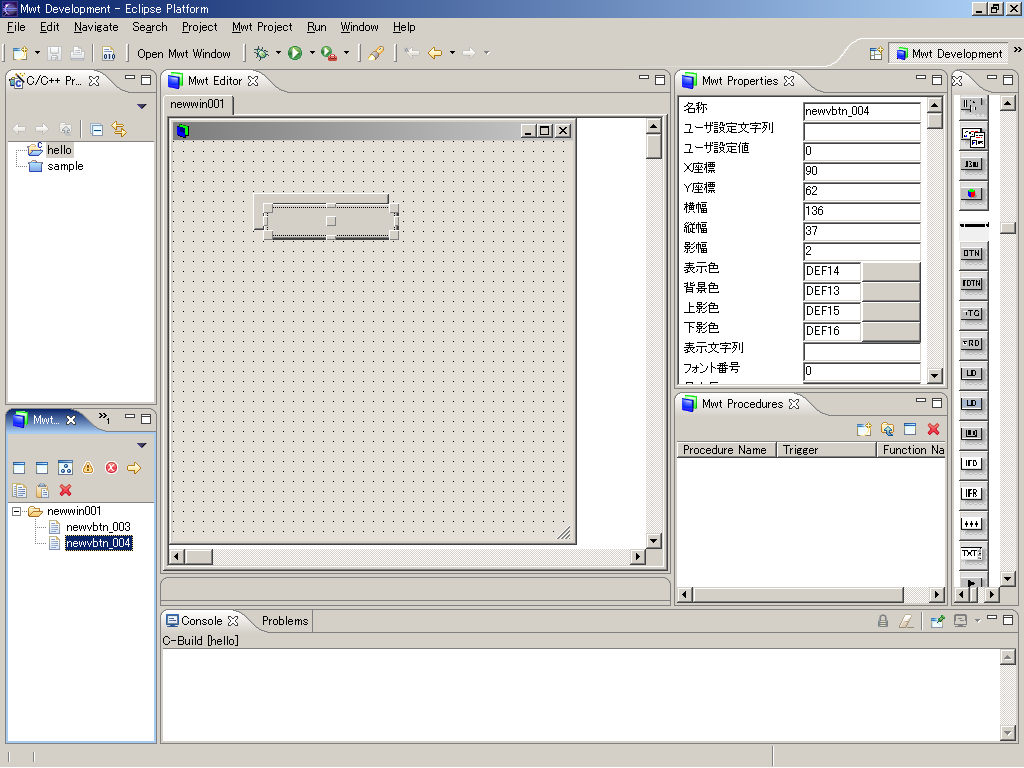Image resolution: width=1024 pixels, height=768 pixels.
Task: Click the red X delete in Mwt Procedures
Action: (933, 429)
